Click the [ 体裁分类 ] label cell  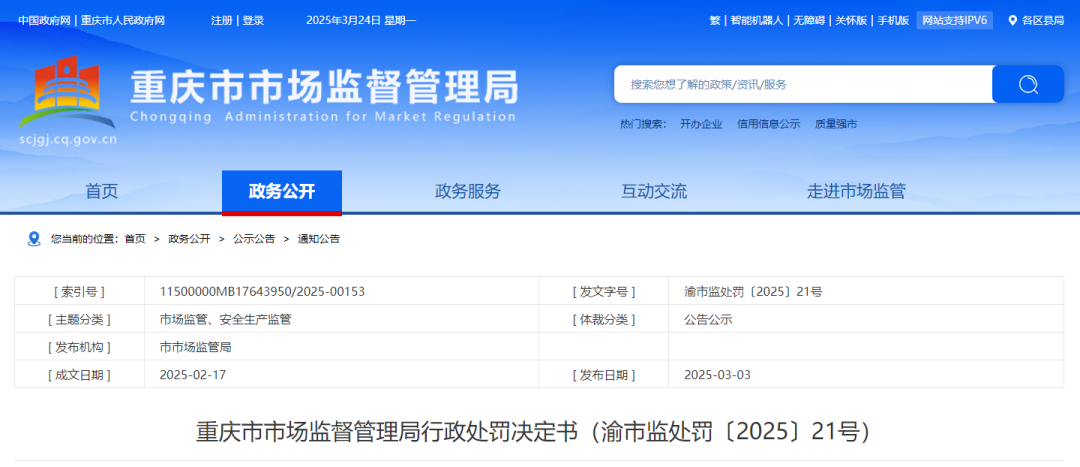coord(603,320)
